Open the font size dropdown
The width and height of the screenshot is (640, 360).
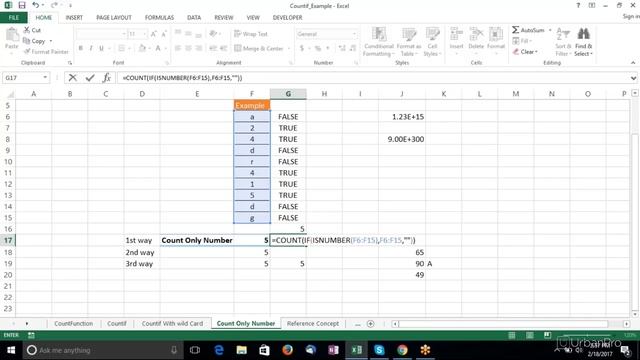pyautogui.click(x=144, y=34)
